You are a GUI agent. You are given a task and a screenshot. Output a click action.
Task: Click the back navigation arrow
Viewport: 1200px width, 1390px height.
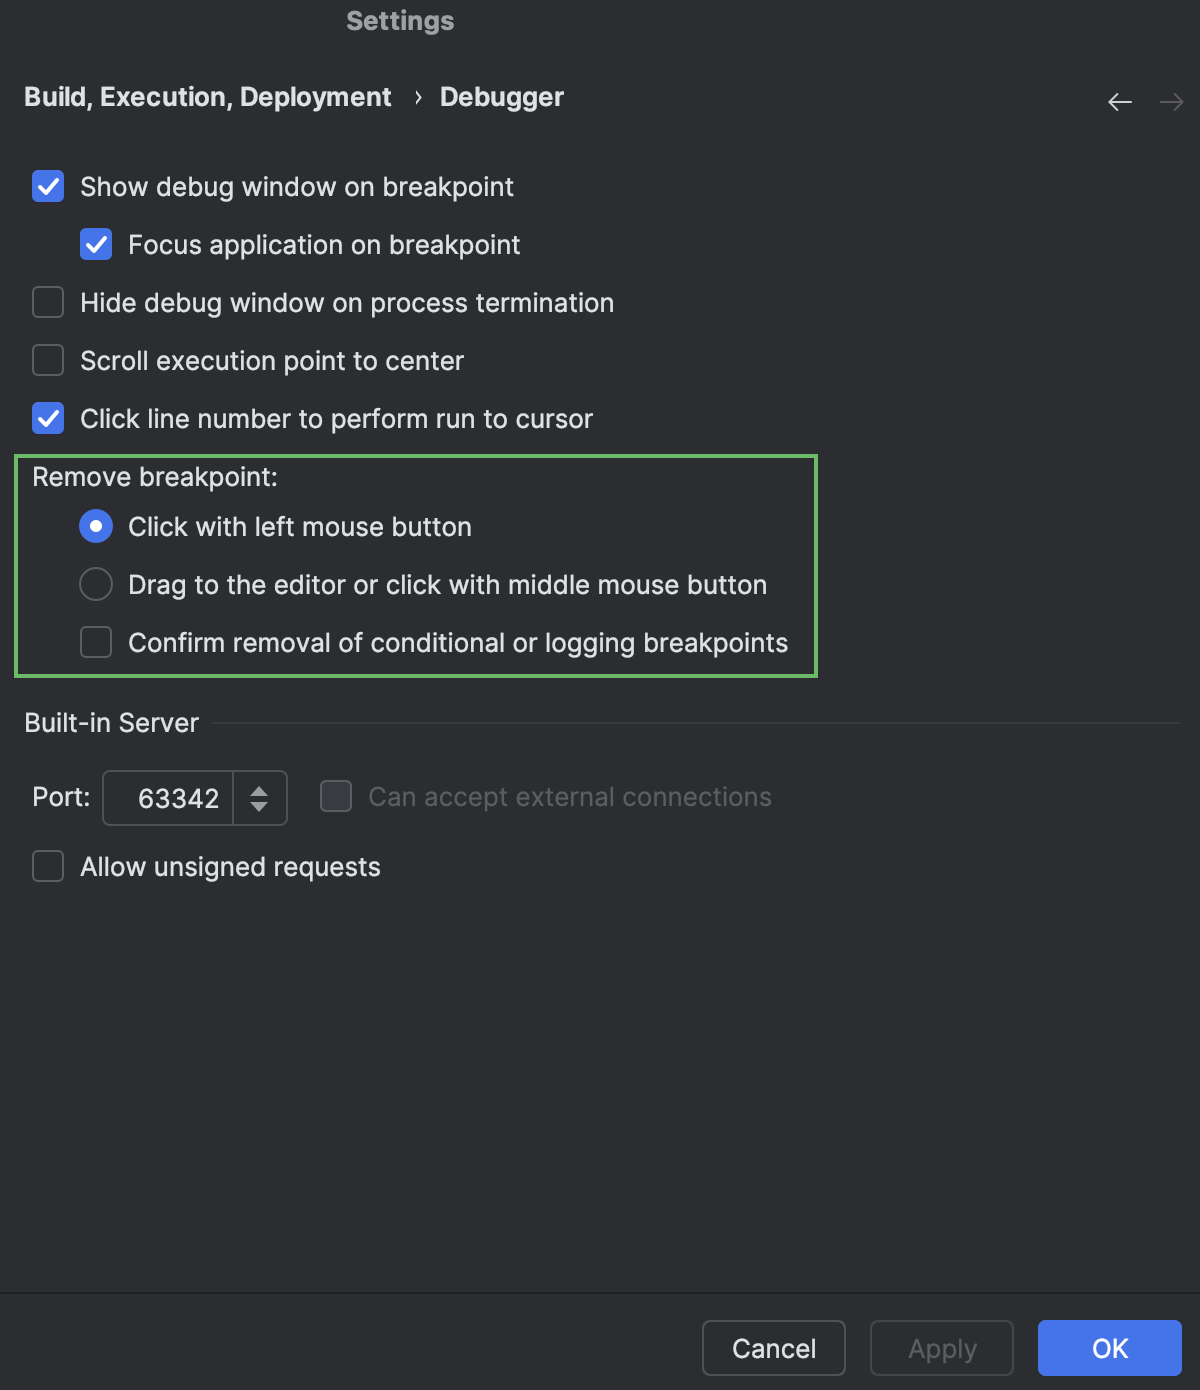(x=1119, y=101)
